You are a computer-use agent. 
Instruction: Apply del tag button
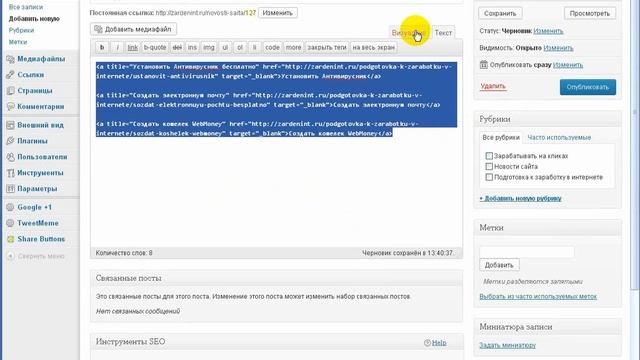click(x=177, y=47)
